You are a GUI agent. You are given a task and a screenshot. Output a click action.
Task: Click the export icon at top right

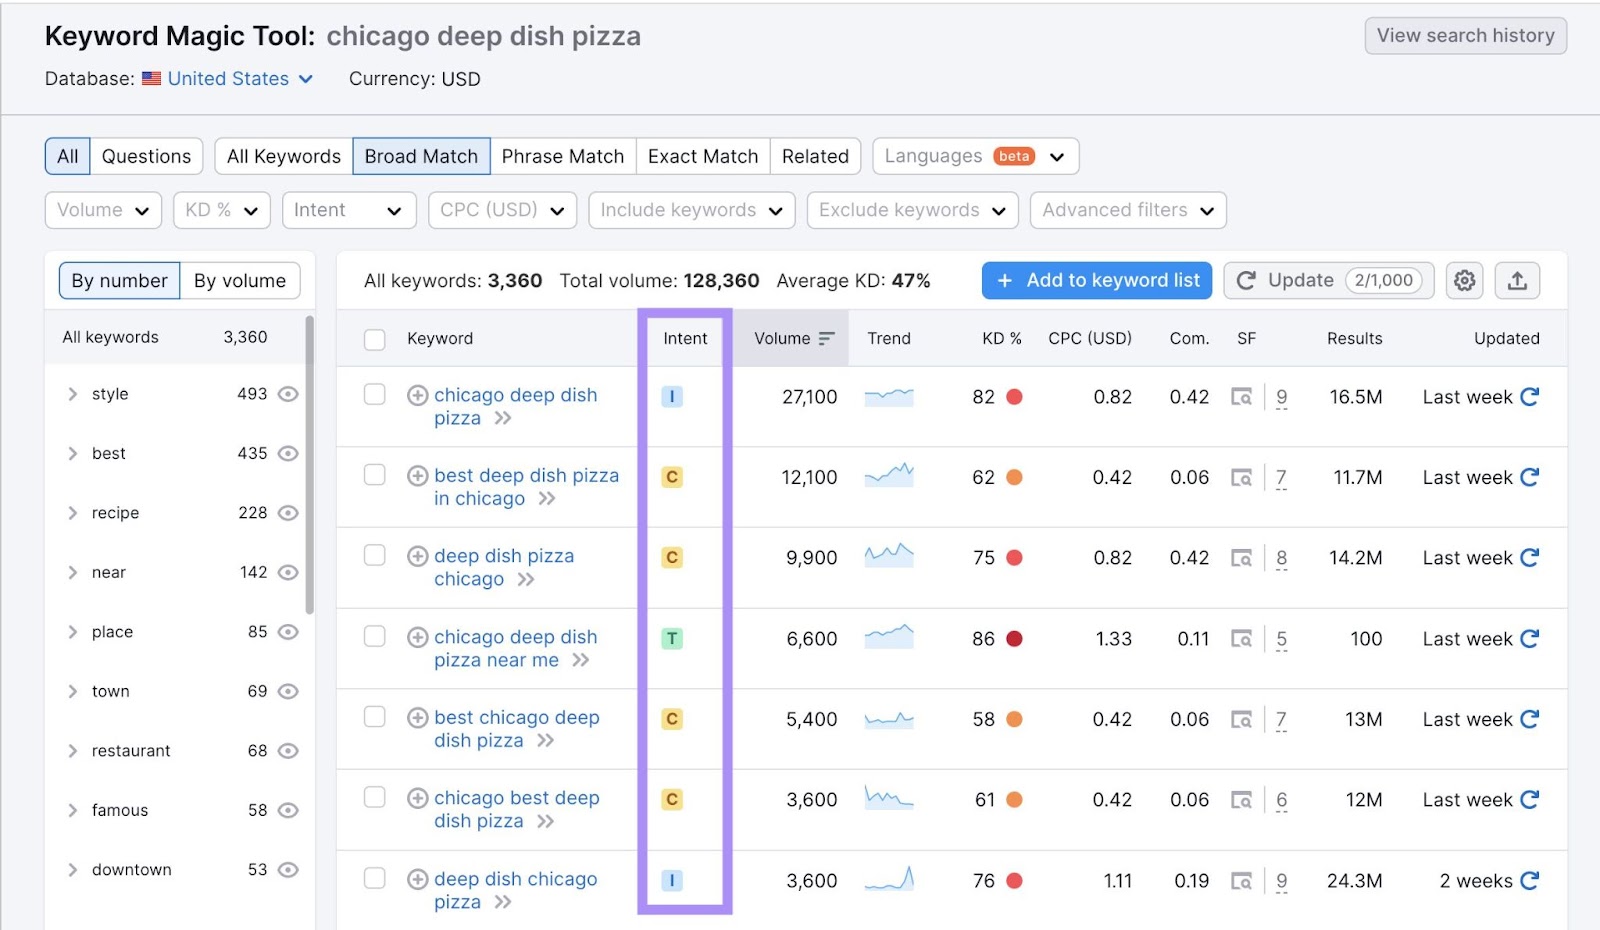(x=1517, y=280)
